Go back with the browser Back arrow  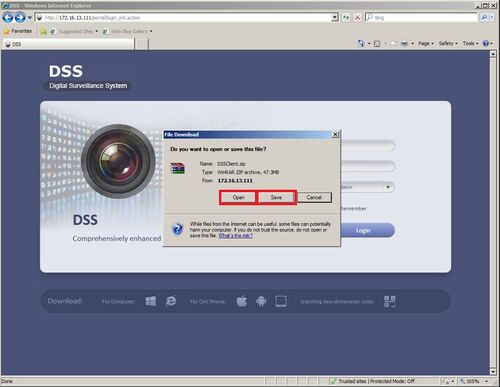[x=8, y=17]
